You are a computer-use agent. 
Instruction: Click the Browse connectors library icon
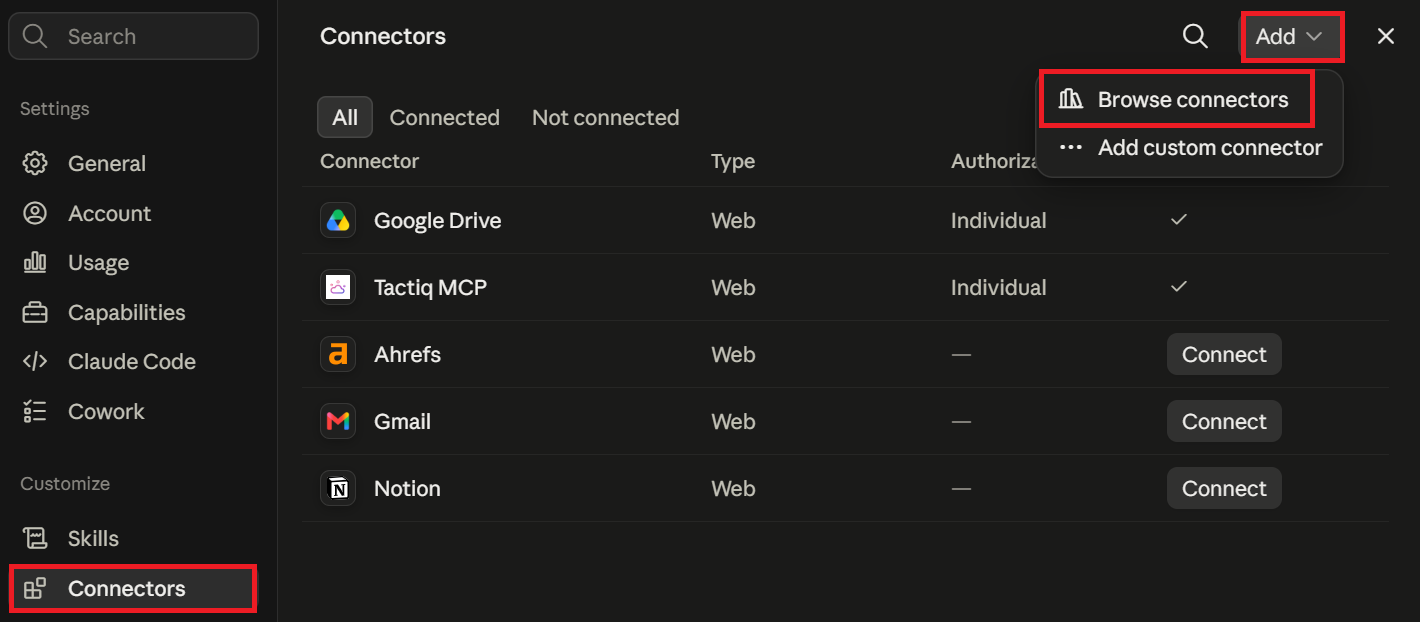click(1071, 99)
